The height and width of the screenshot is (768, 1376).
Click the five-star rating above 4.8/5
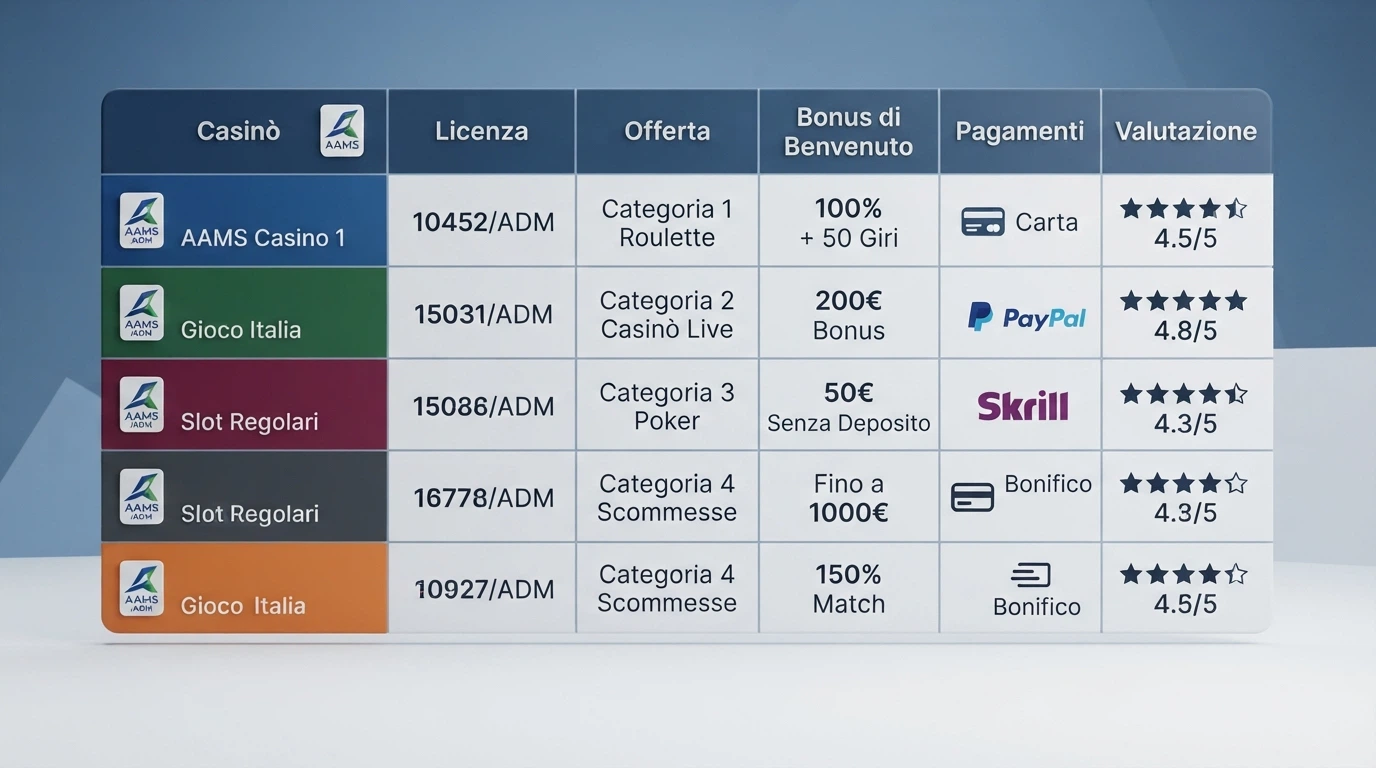click(x=1184, y=300)
